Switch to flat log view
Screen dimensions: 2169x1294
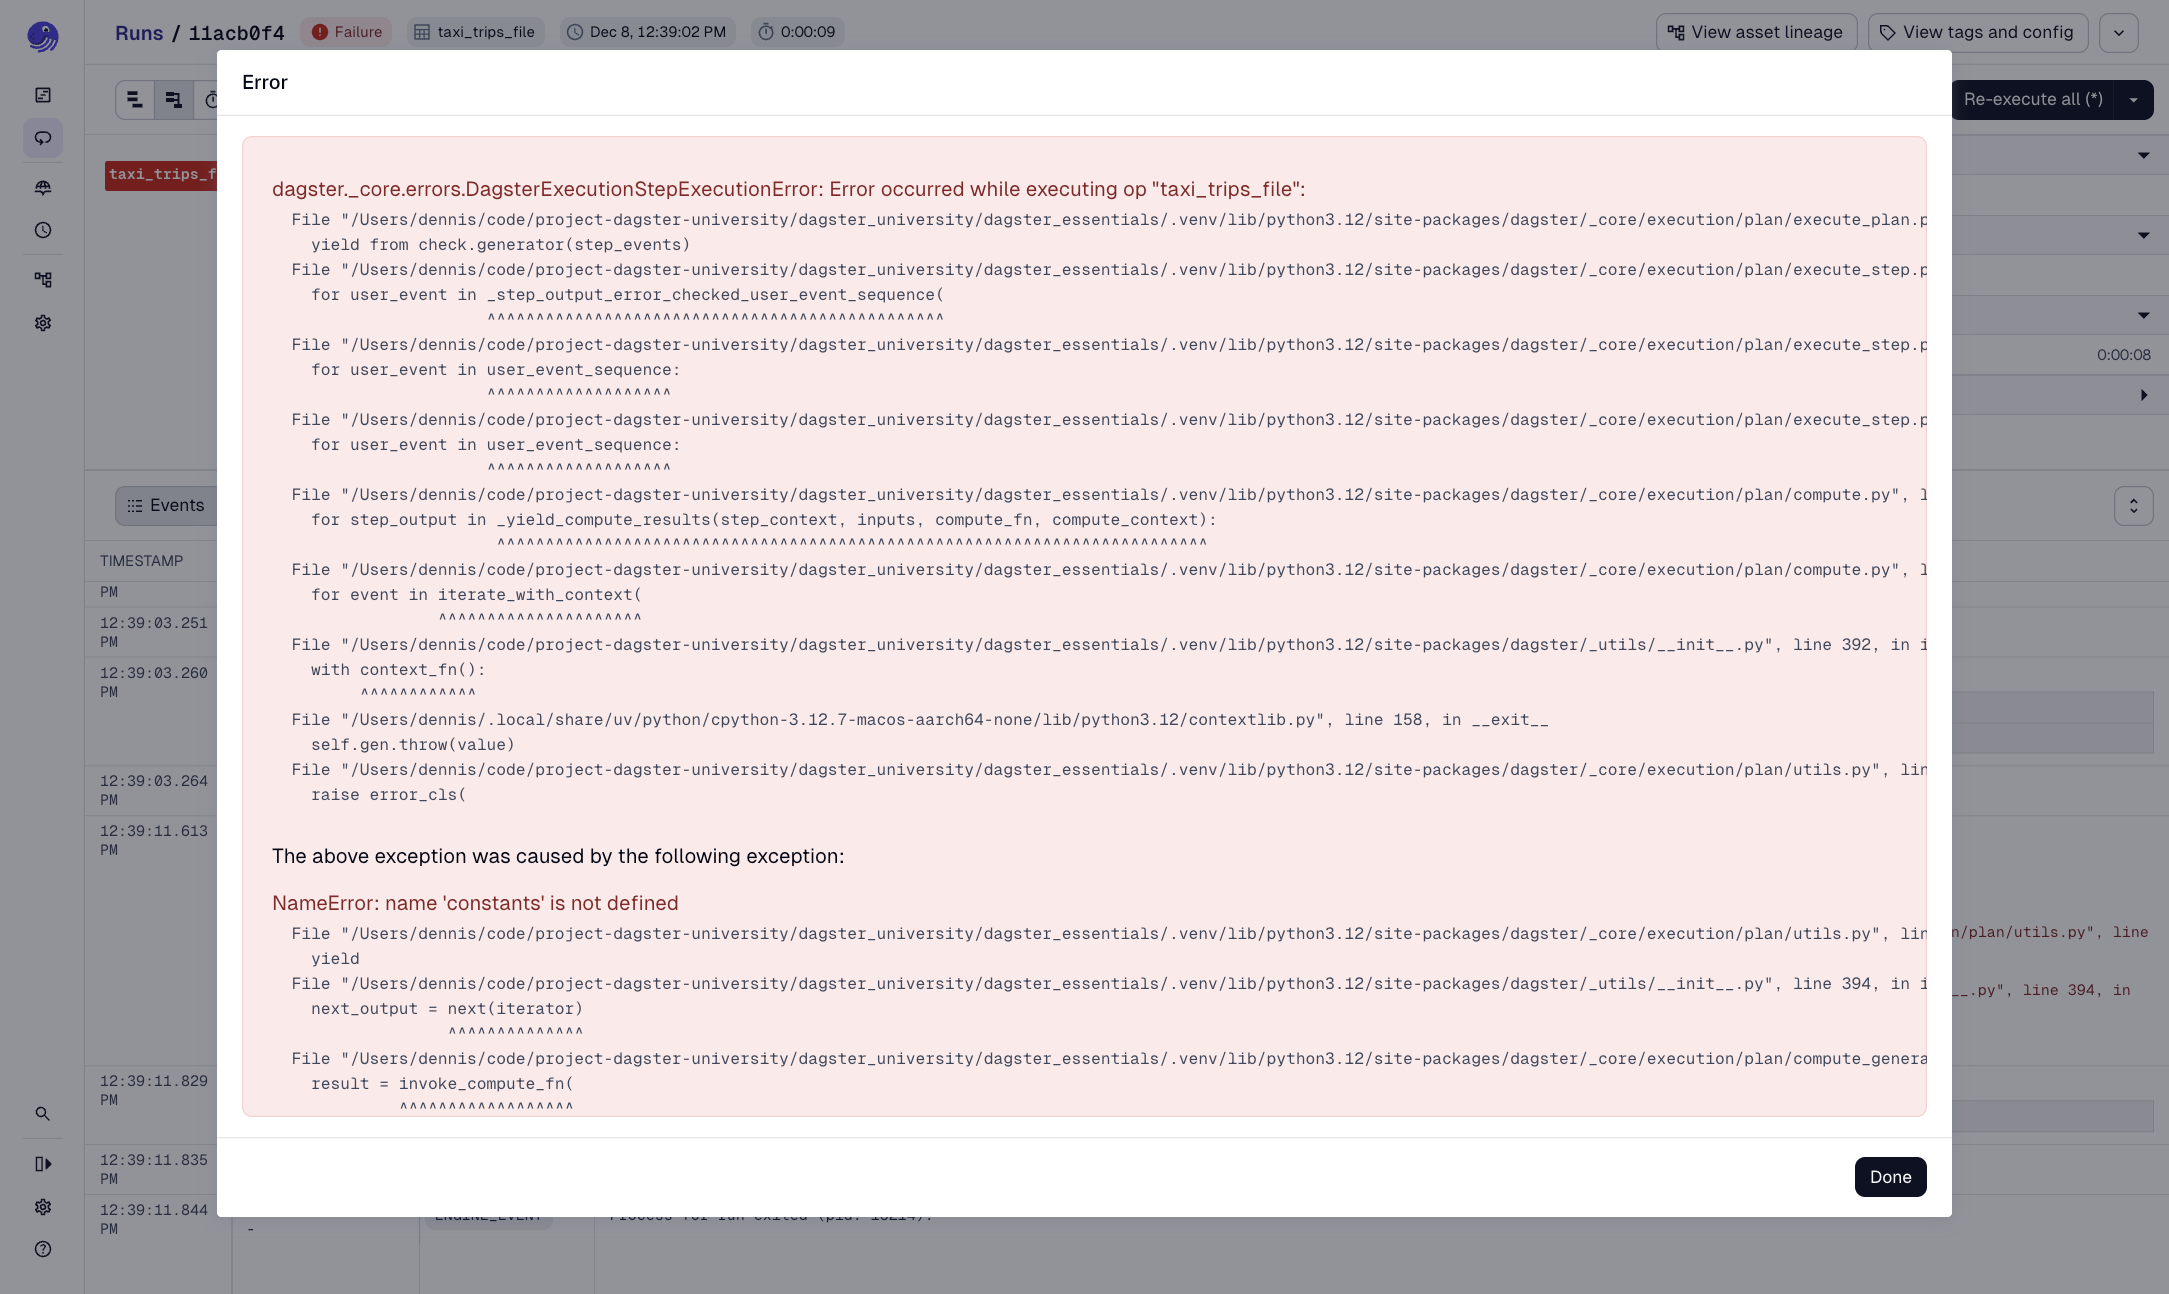[135, 99]
